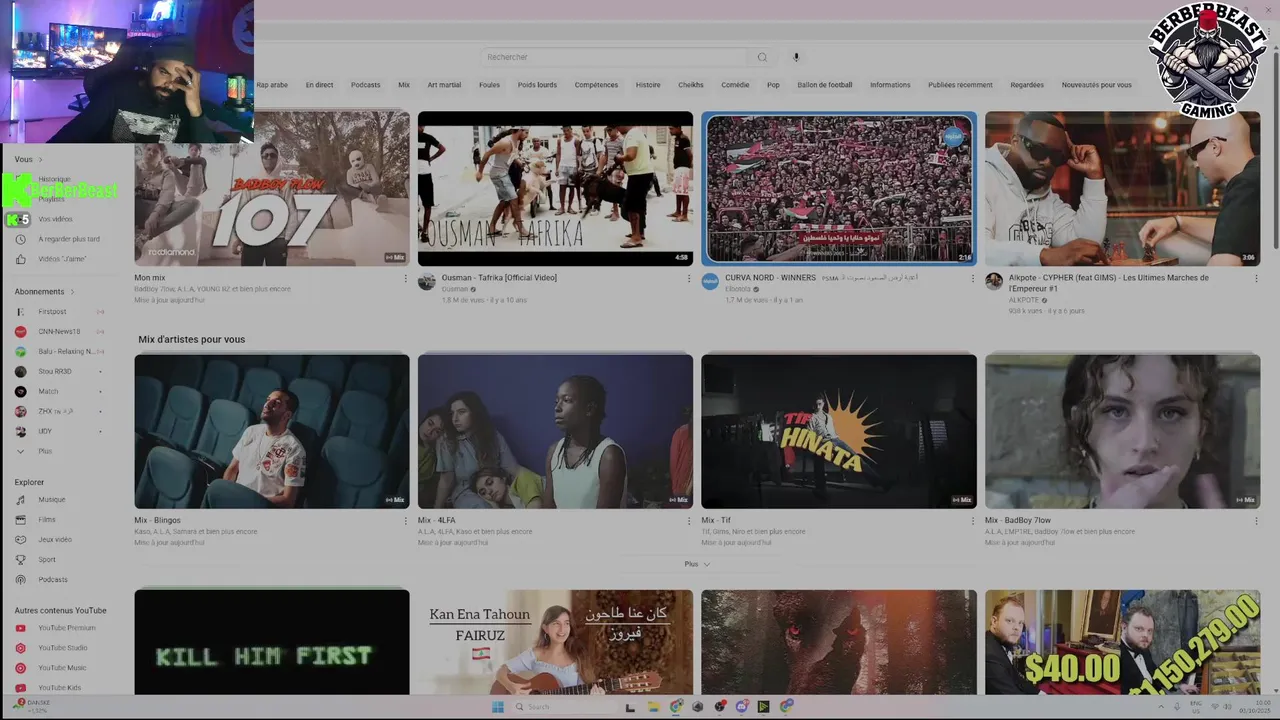1280x720 pixels.
Task: Open options menu for Ousman - Tafrika video
Action: point(689,279)
